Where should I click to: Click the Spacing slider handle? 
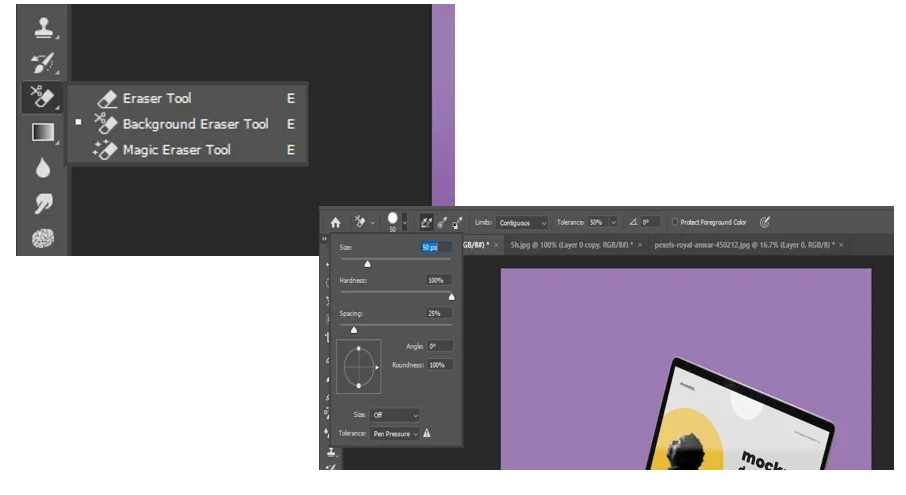(x=354, y=330)
